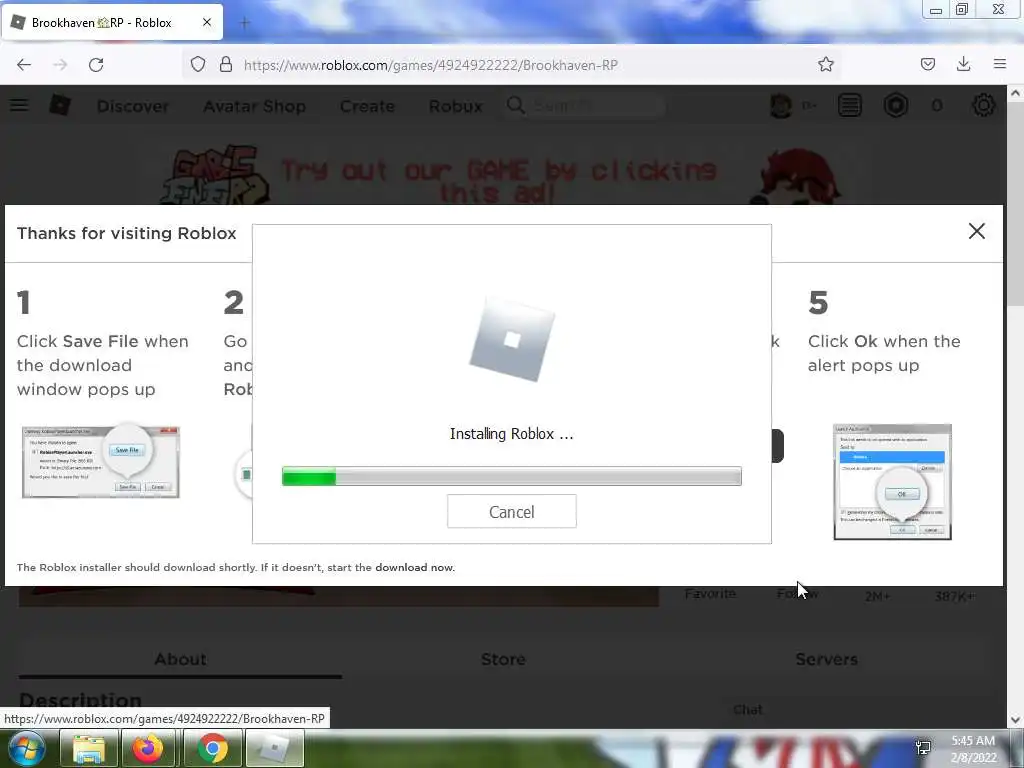Open the Roblox hamburger side menu
This screenshot has height=768, width=1024.
click(x=19, y=105)
